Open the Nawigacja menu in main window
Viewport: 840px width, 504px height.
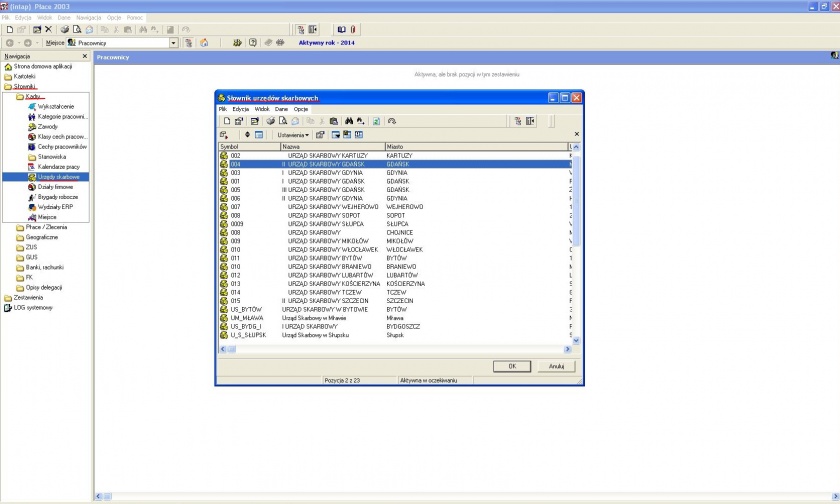coord(88,18)
